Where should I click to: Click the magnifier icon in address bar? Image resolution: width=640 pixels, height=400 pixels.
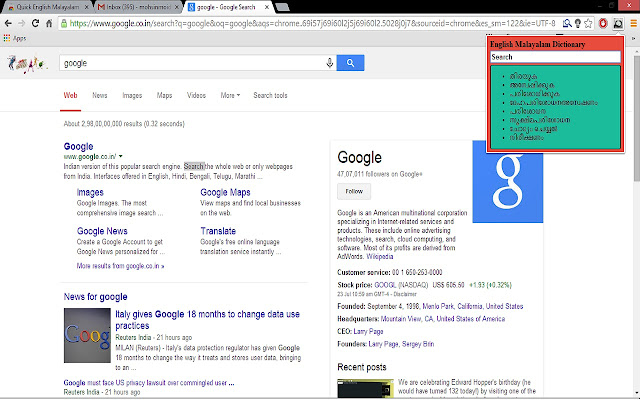click(x=567, y=23)
